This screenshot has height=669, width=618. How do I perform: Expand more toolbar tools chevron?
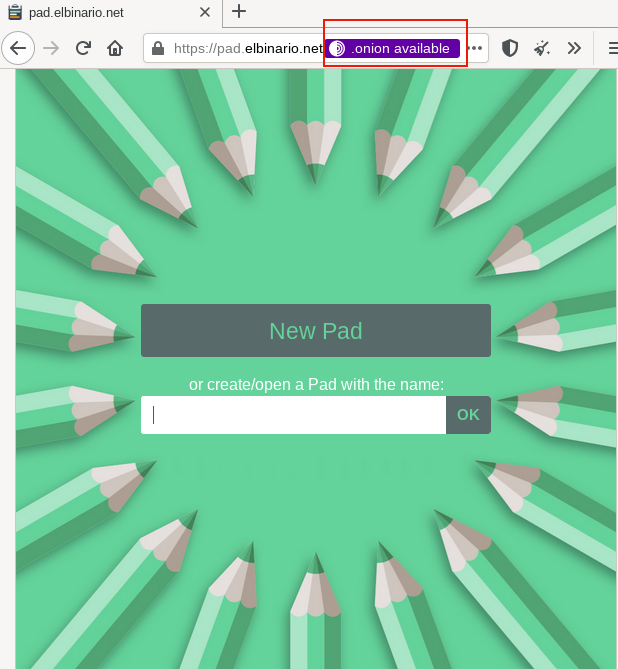(574, 48)
